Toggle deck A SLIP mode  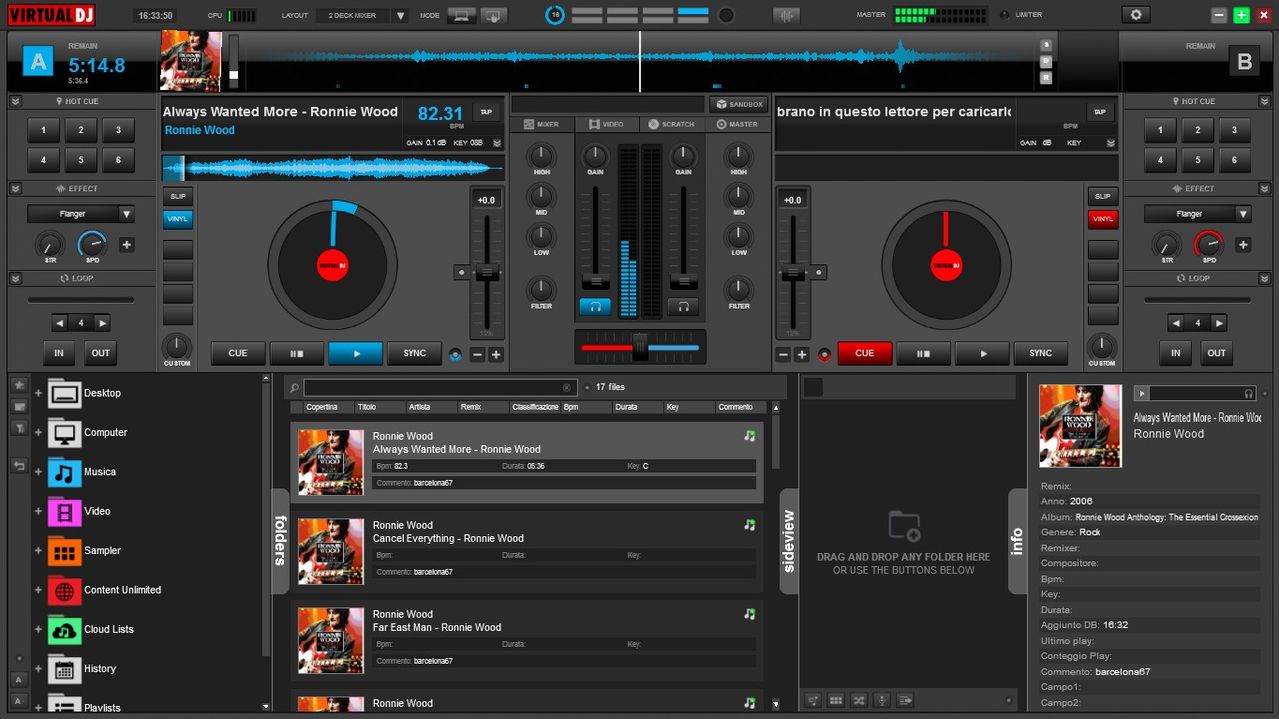coord(177,197)
